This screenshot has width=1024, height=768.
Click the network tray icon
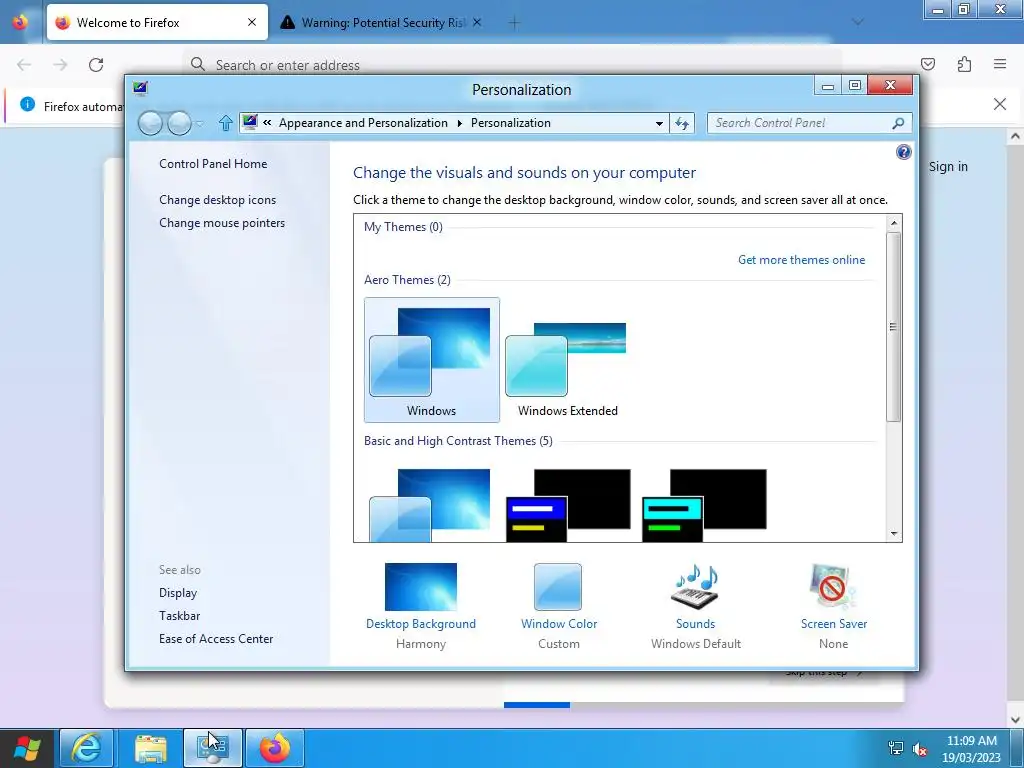tap(895, 749)
